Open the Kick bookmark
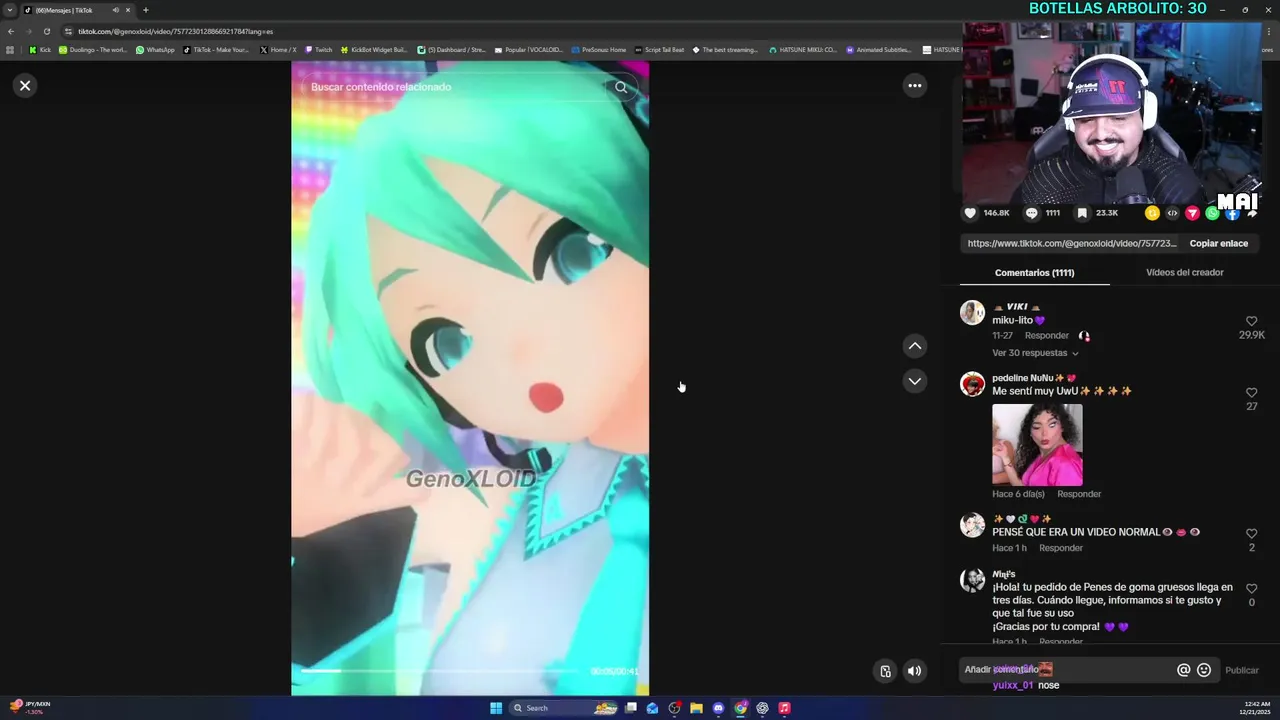Viewport: 1280px width, 720px height. pos(40,49)
